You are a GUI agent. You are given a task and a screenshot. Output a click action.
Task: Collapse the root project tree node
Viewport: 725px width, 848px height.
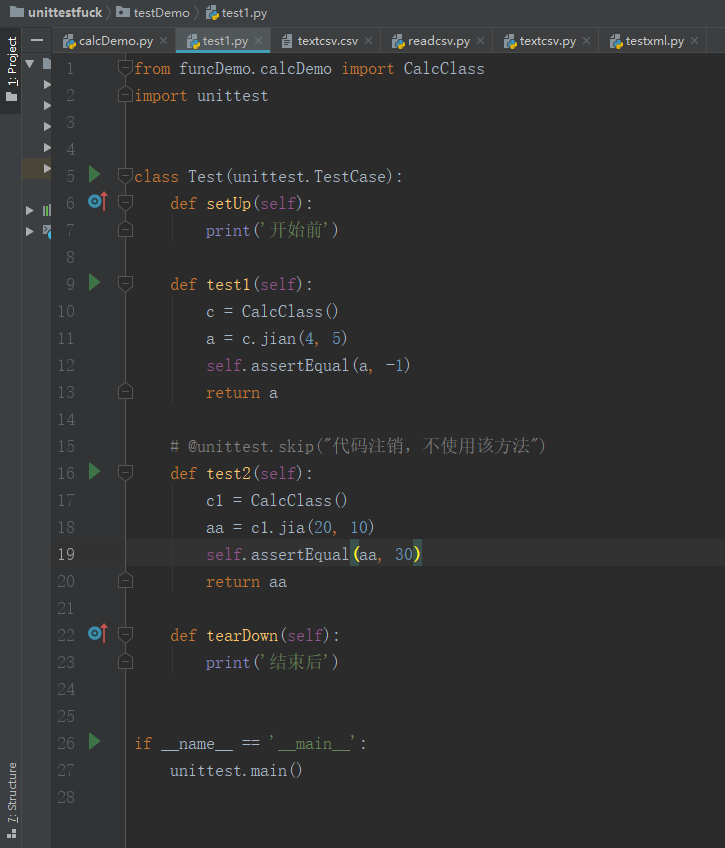pos(30,64)
